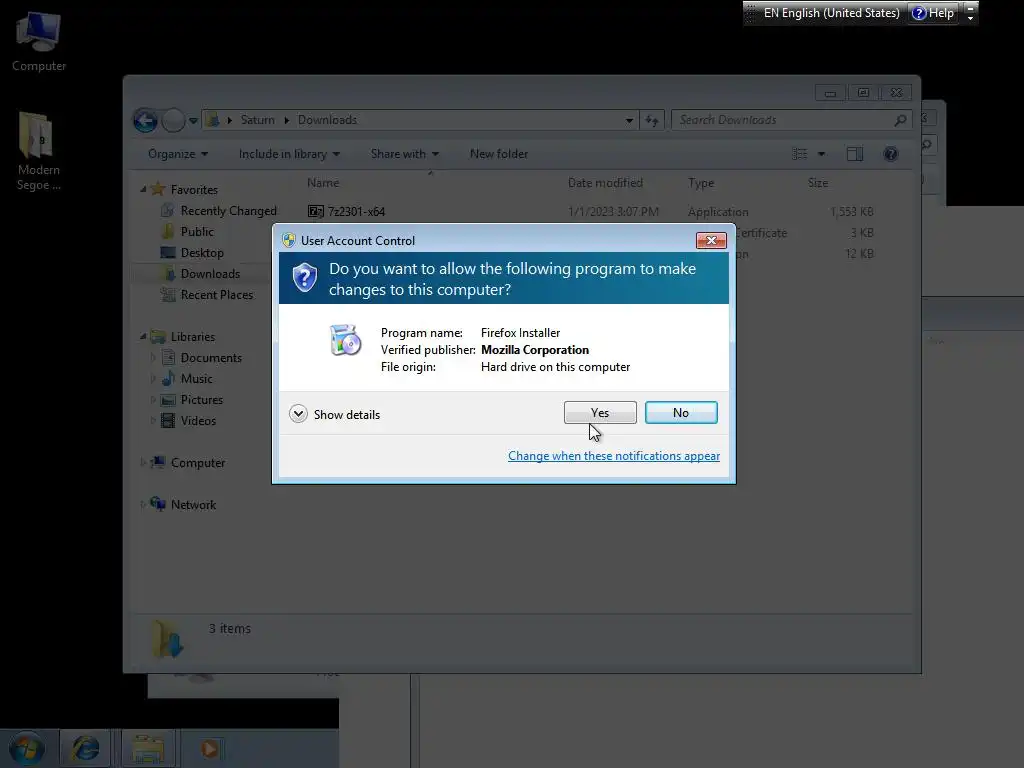Click the Network icon in navigation pane
Screen dimensions: 1024x768
(x=157, y=504)
